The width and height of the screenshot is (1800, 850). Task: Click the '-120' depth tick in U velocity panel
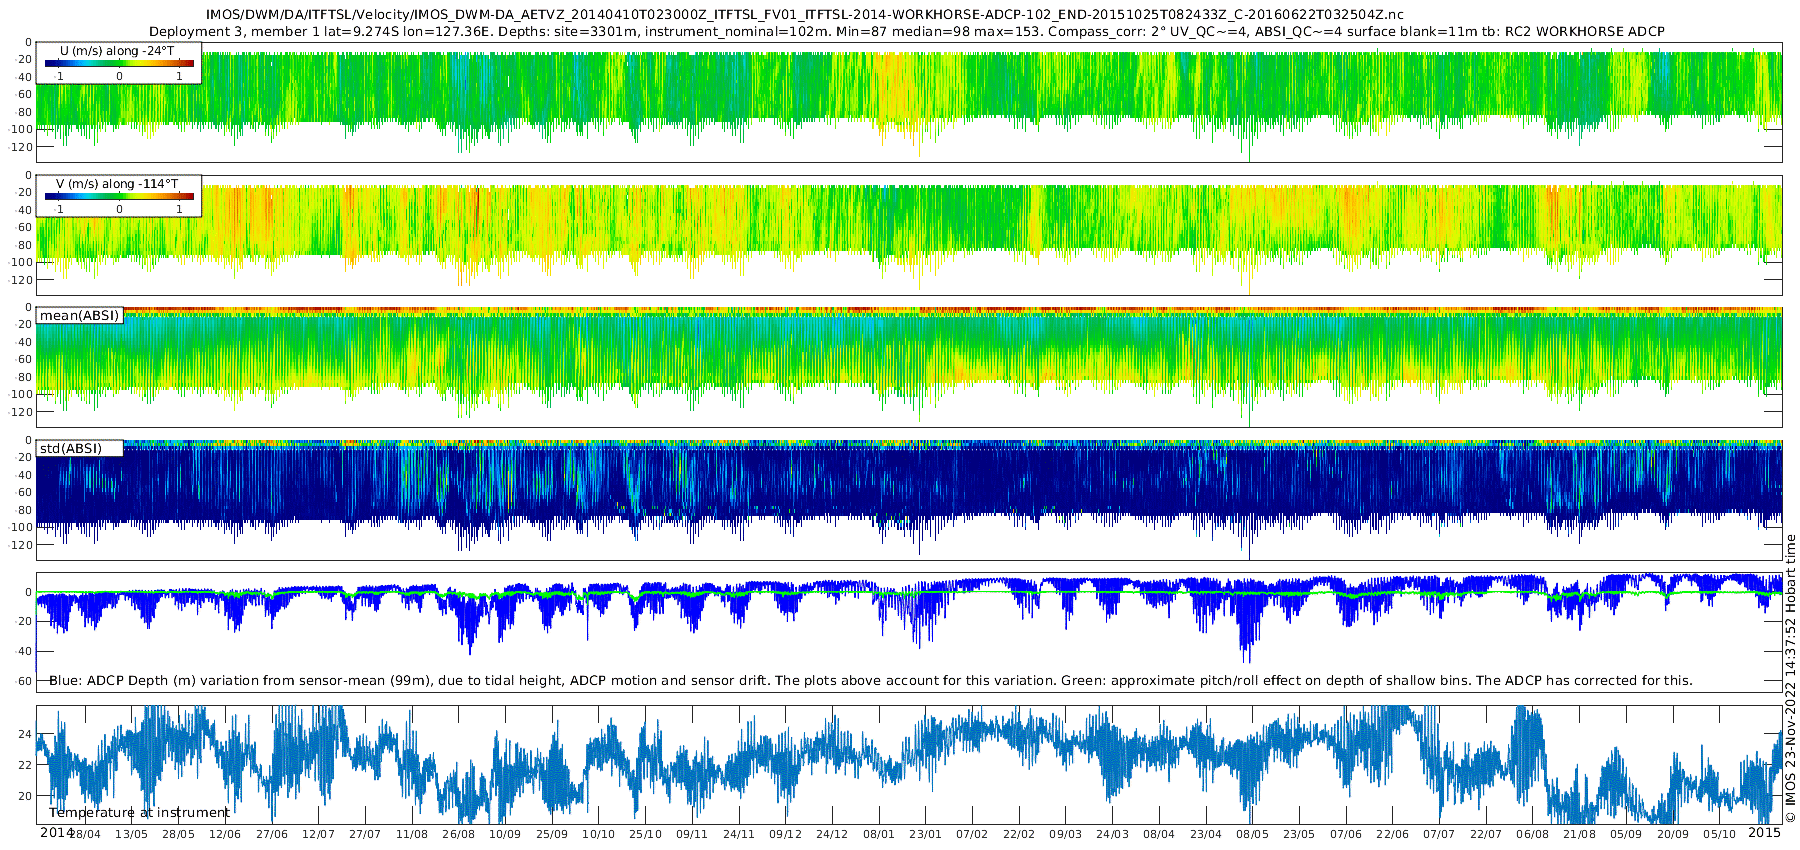coord(21,147)
